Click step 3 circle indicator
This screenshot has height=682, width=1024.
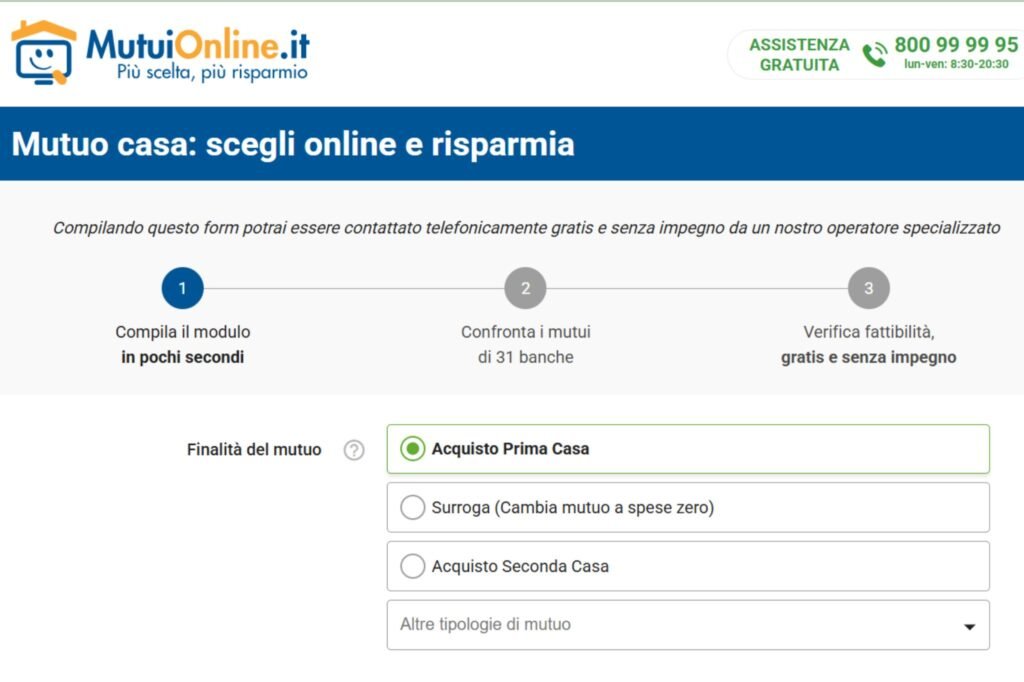pos(868,289)
